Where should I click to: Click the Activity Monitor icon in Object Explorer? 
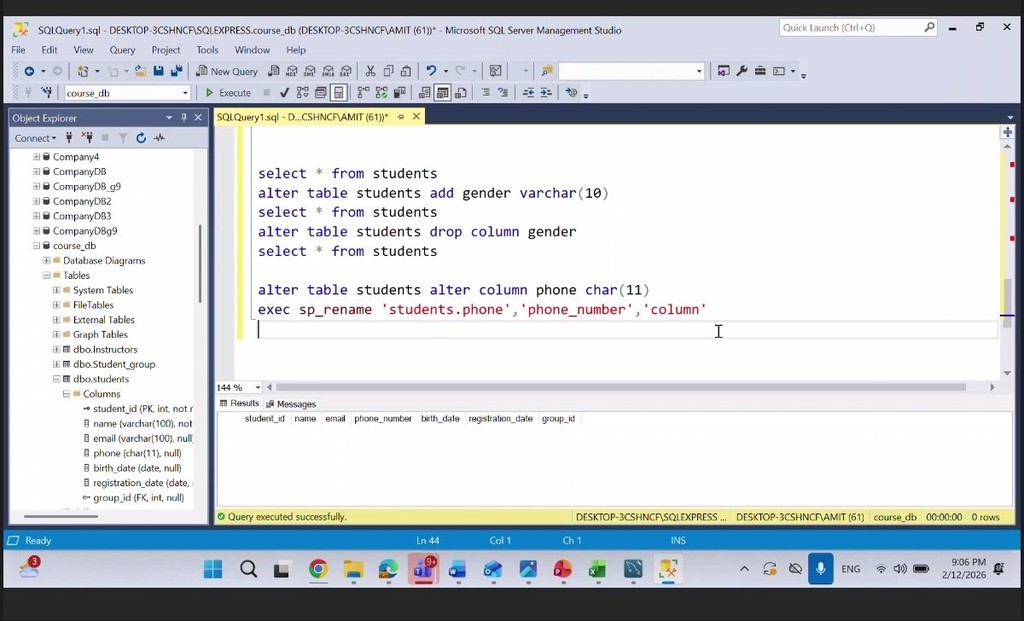pos(158,138)
